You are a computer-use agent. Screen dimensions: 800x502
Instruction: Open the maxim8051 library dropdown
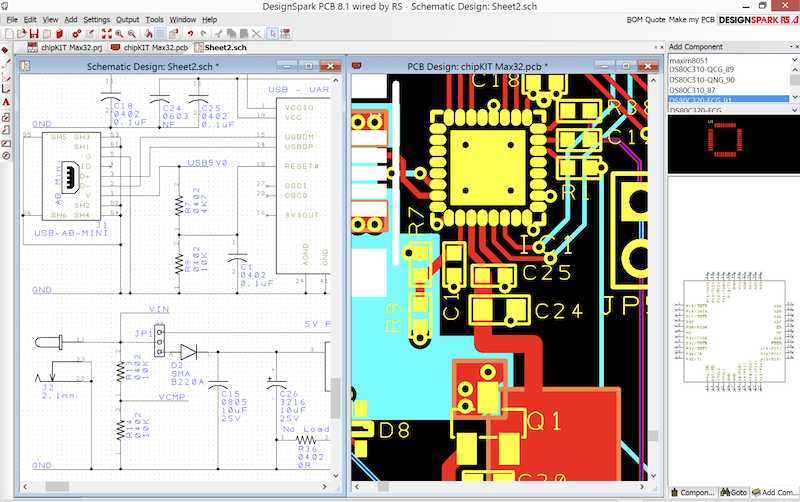click(x=793, y=61)
